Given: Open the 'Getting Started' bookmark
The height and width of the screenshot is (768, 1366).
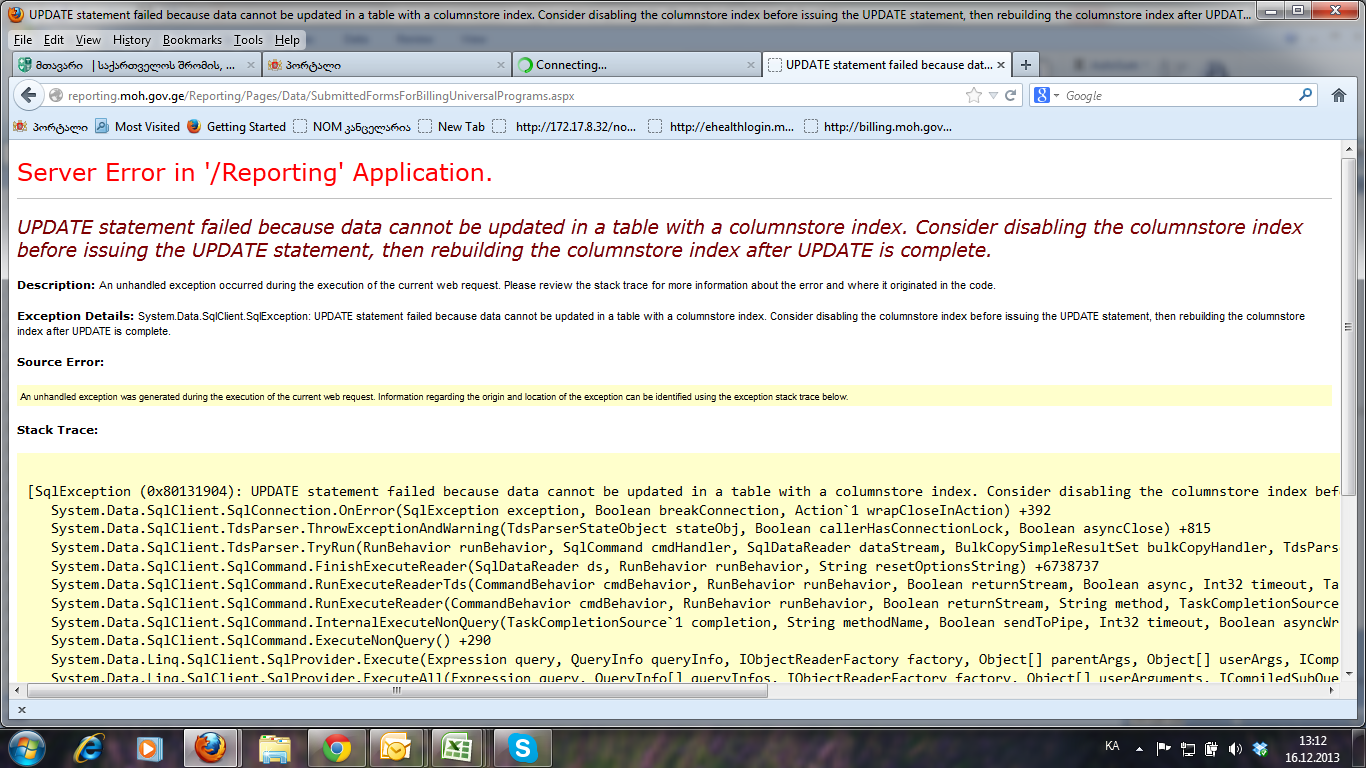Looking at the screenshot, I should pos(245,127).
